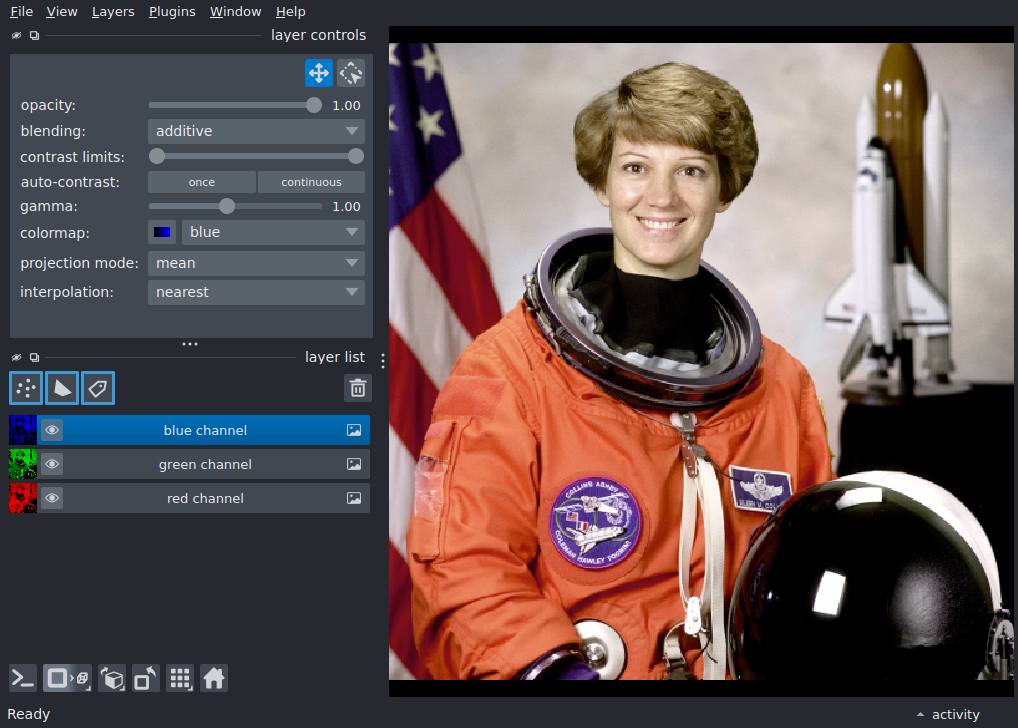
Task: Open the blending mode dropdown
Action: (256, 131)
